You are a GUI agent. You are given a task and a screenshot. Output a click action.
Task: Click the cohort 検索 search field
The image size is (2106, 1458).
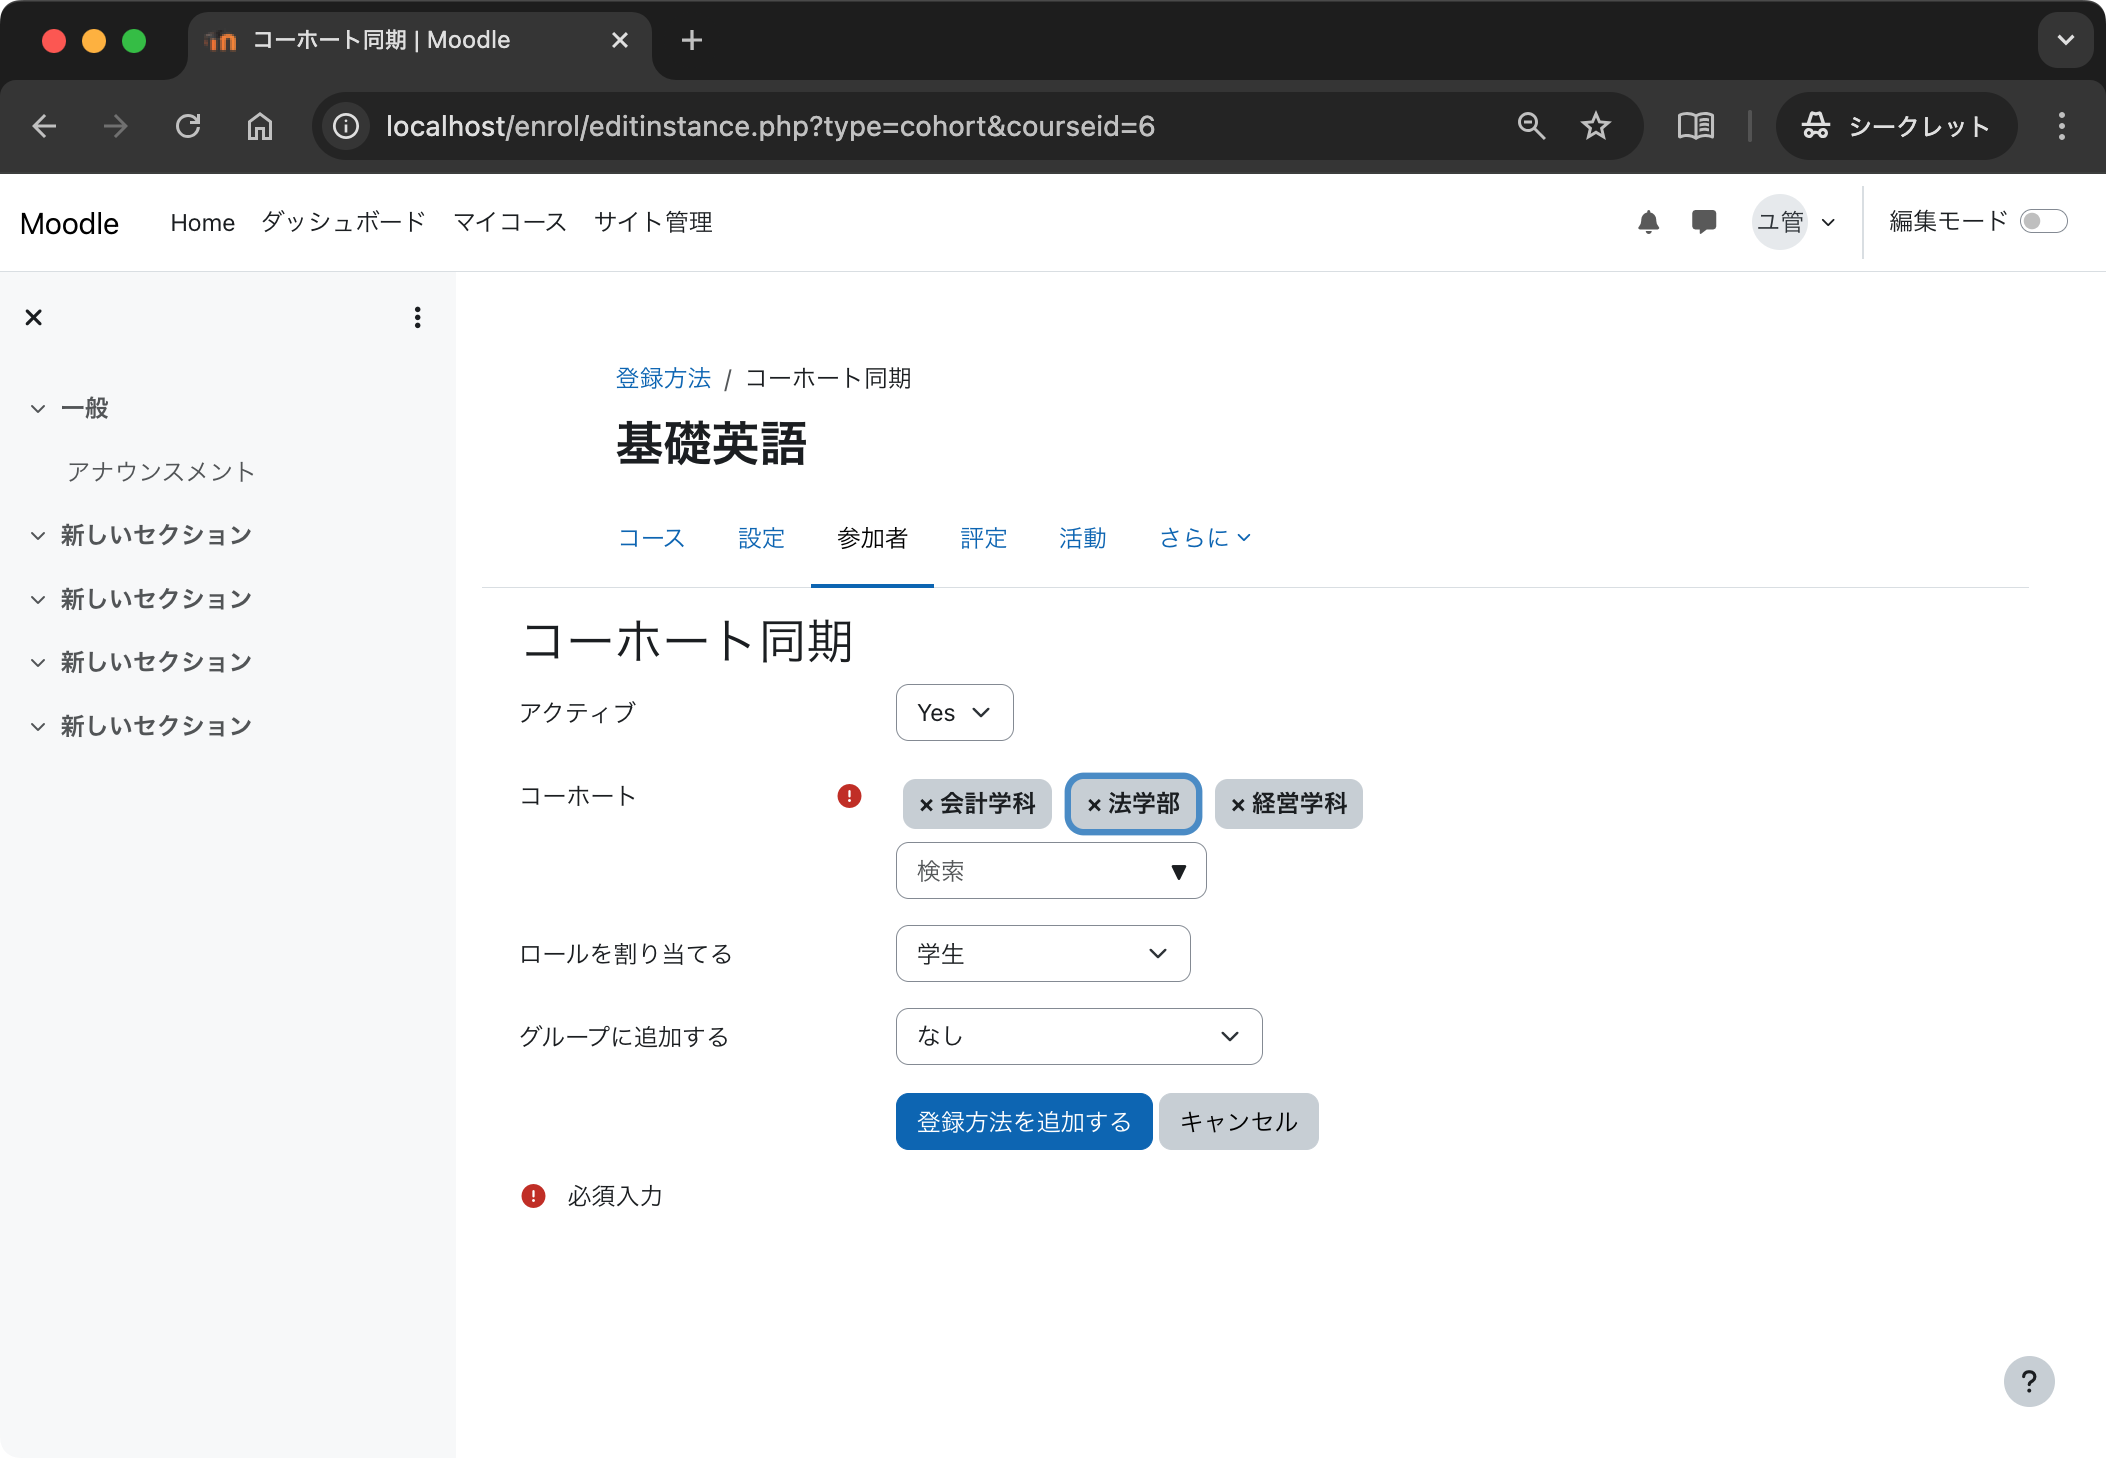click(x=1030, y=871)
